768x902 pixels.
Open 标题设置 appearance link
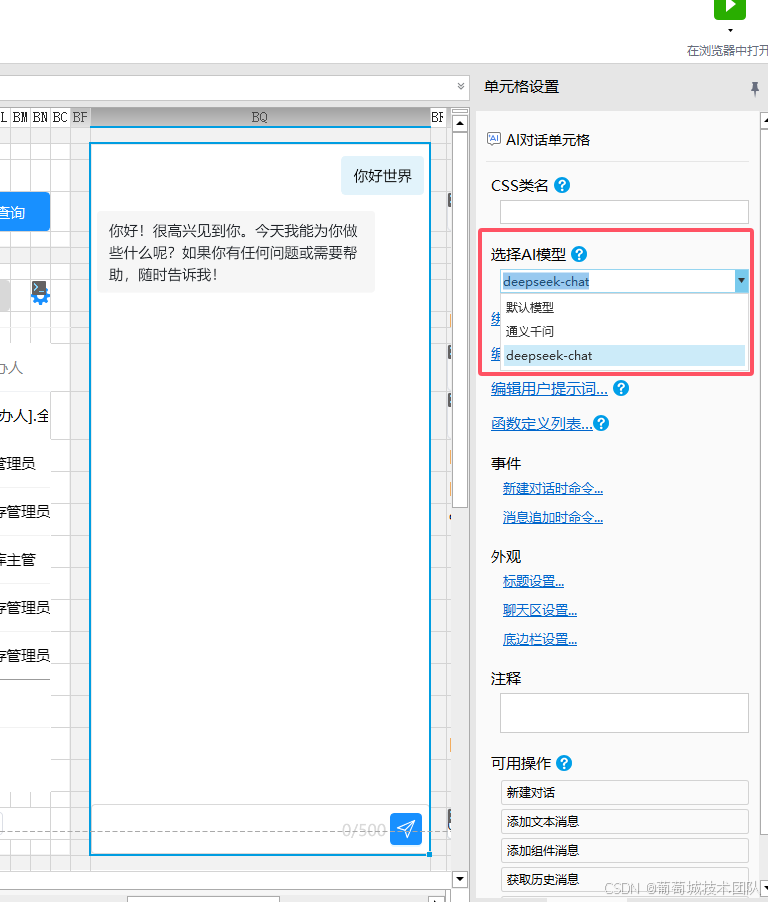(533, 582)
